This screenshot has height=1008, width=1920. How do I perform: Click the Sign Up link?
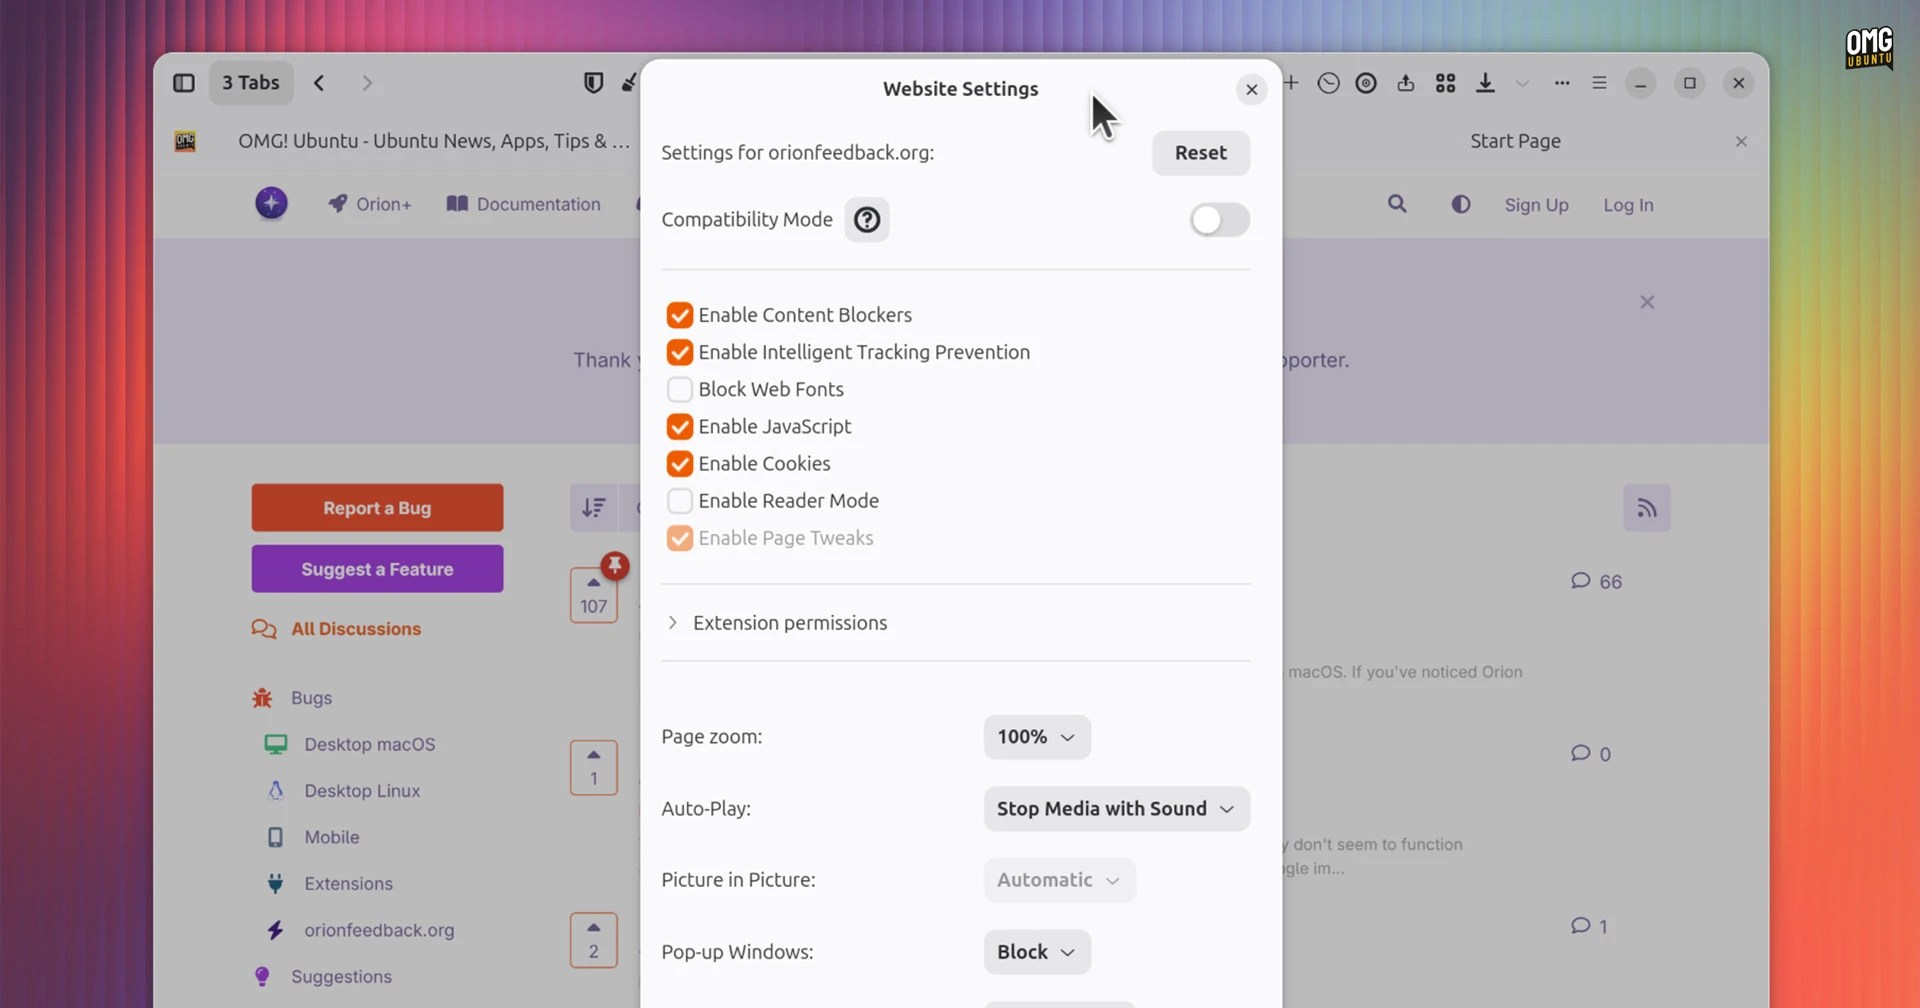pos(1536,205)
